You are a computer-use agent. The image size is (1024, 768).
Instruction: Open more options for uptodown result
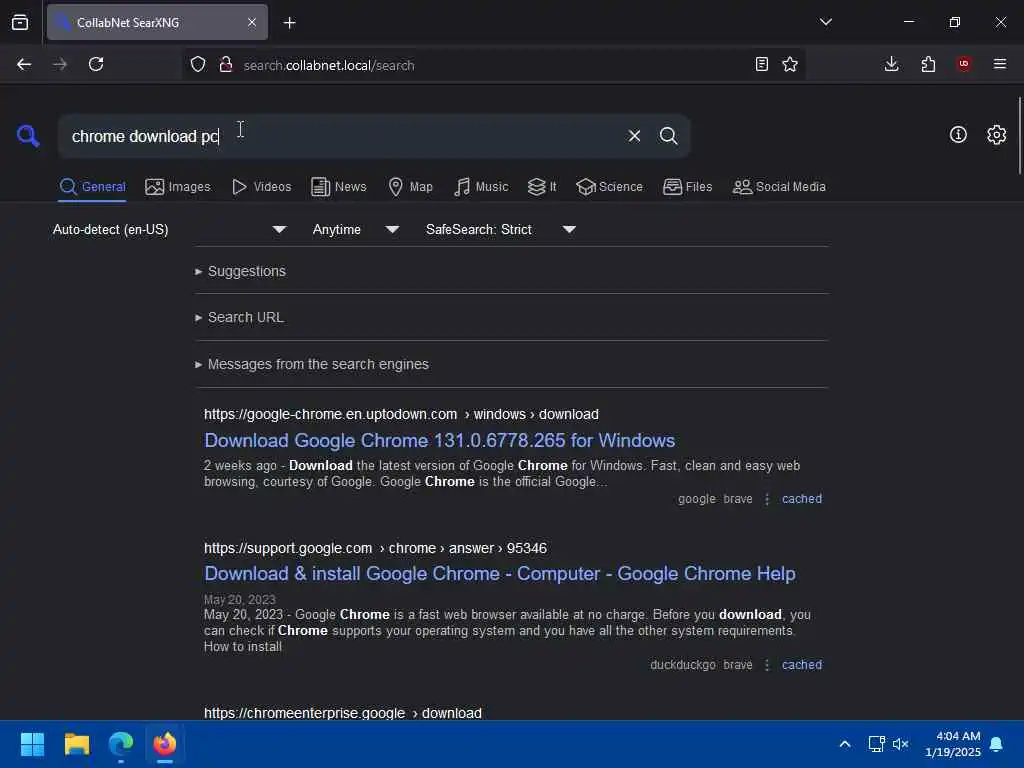tap(767, 499)
